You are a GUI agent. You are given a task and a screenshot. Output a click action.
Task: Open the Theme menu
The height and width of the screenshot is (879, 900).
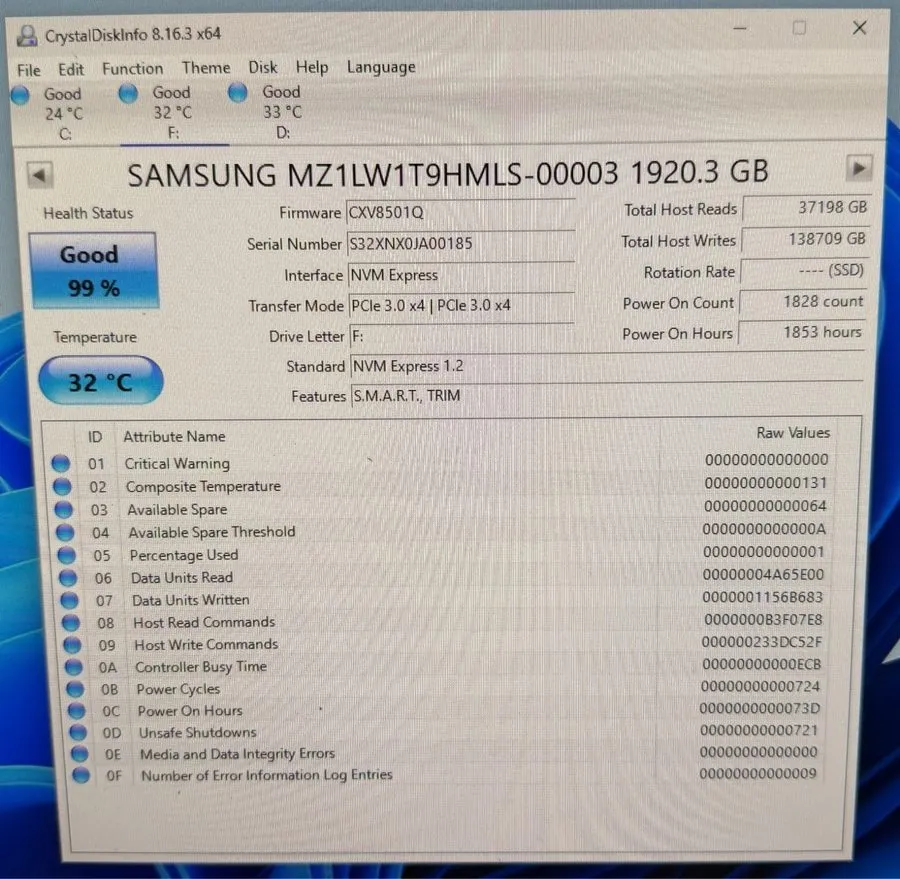tap(206, 68)
